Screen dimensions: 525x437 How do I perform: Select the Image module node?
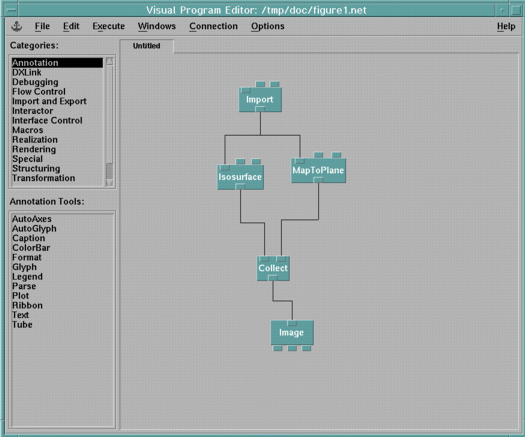292,333
